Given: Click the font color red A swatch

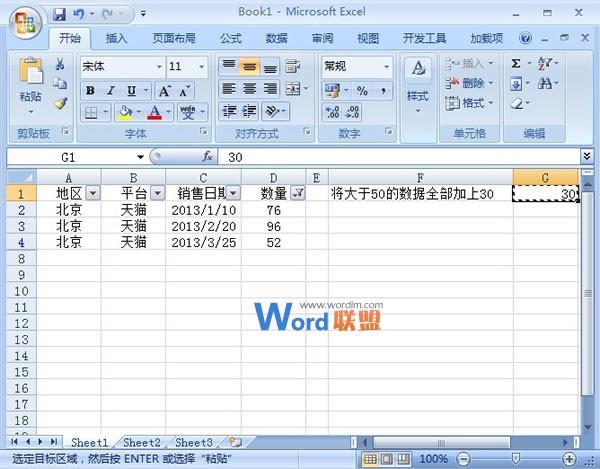Looking at the screenshot, I should (x=154, y=113).
